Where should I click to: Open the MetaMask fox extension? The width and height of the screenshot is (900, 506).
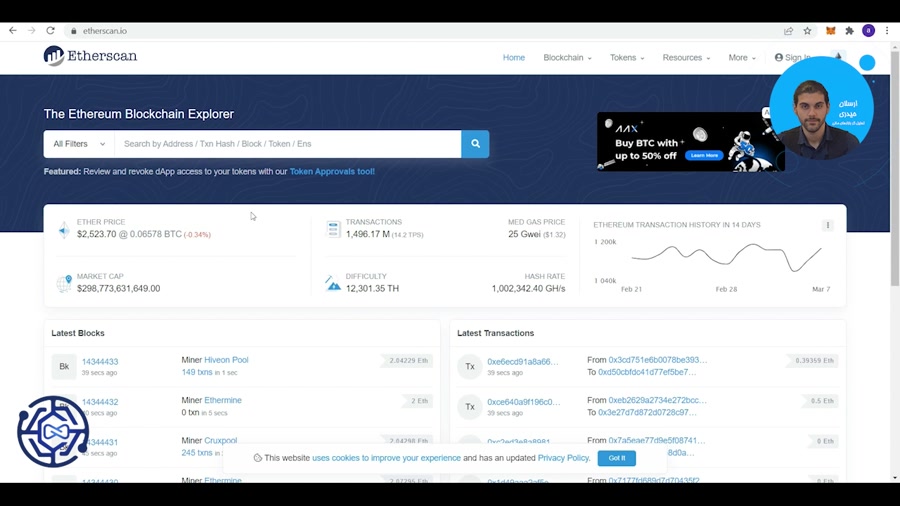coord(830,31)
